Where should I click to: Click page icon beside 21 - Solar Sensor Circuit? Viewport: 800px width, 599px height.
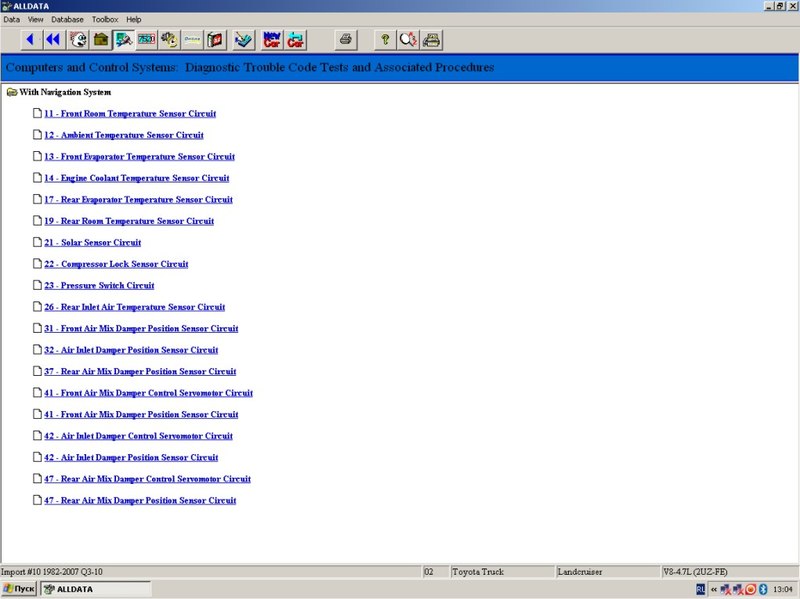(x=37, y=242)
